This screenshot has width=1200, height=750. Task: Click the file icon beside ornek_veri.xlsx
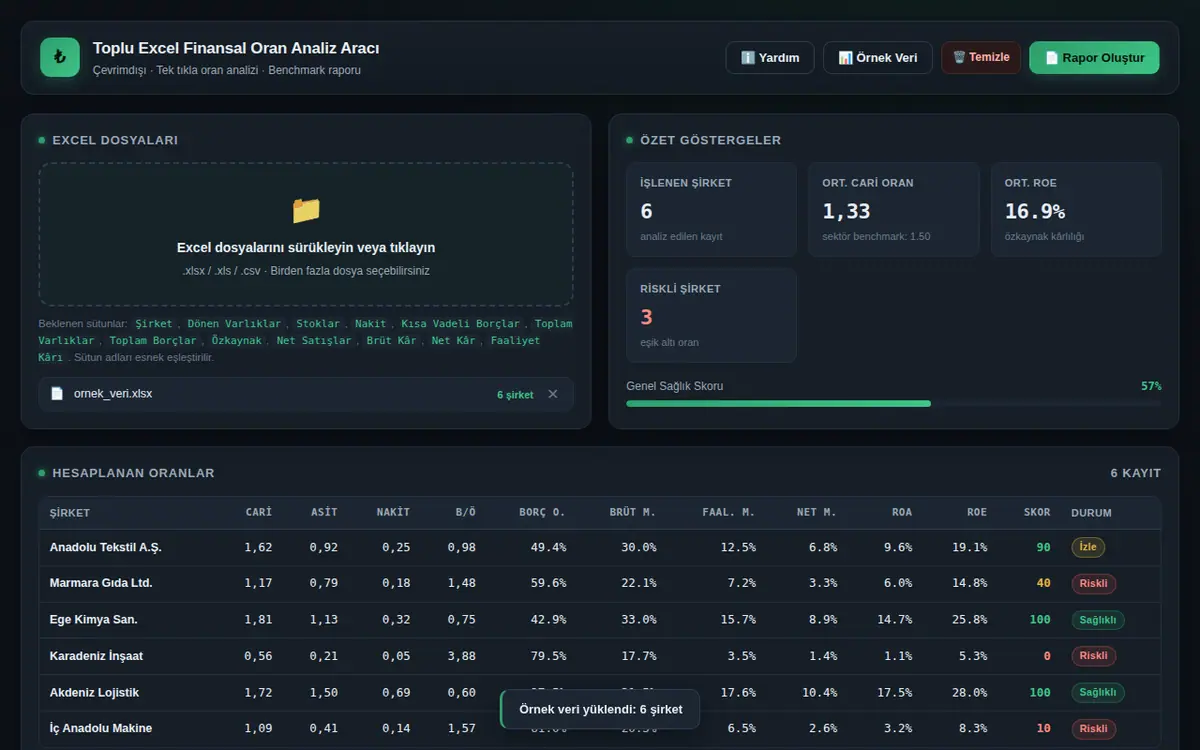tap(57, 394)
